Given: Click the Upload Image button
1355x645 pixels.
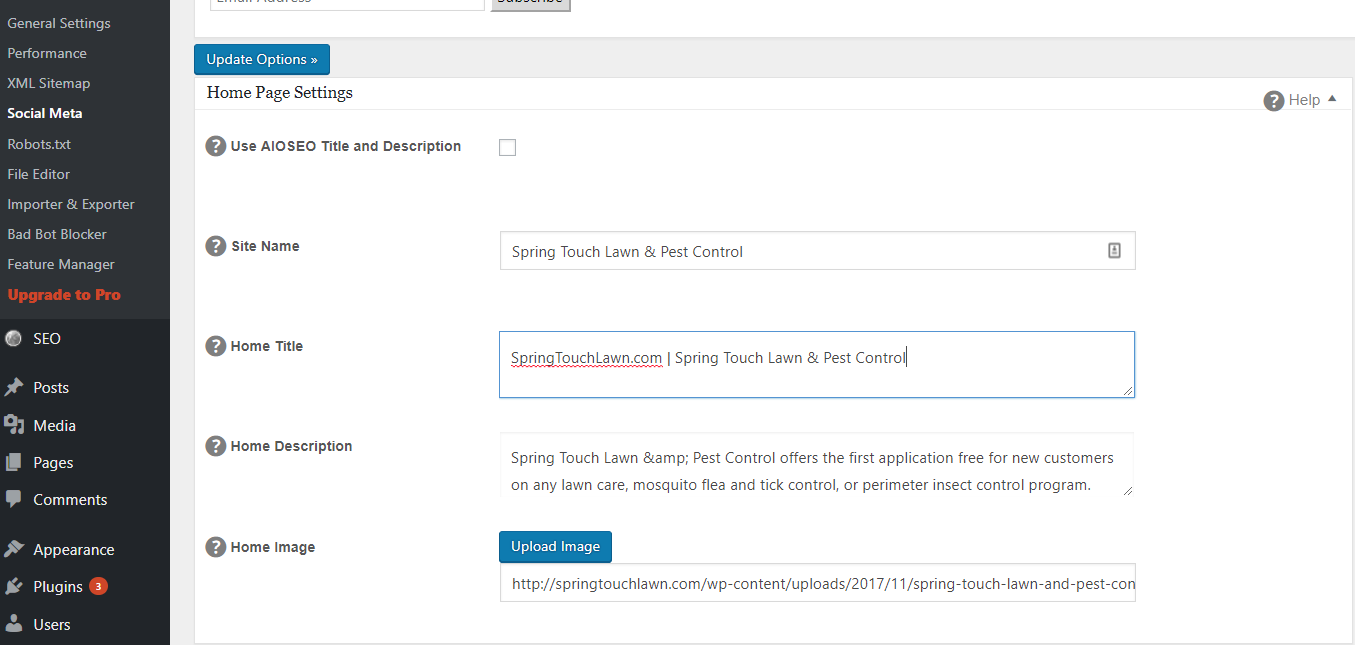Looking at the screenshot, I should point(555,547).
